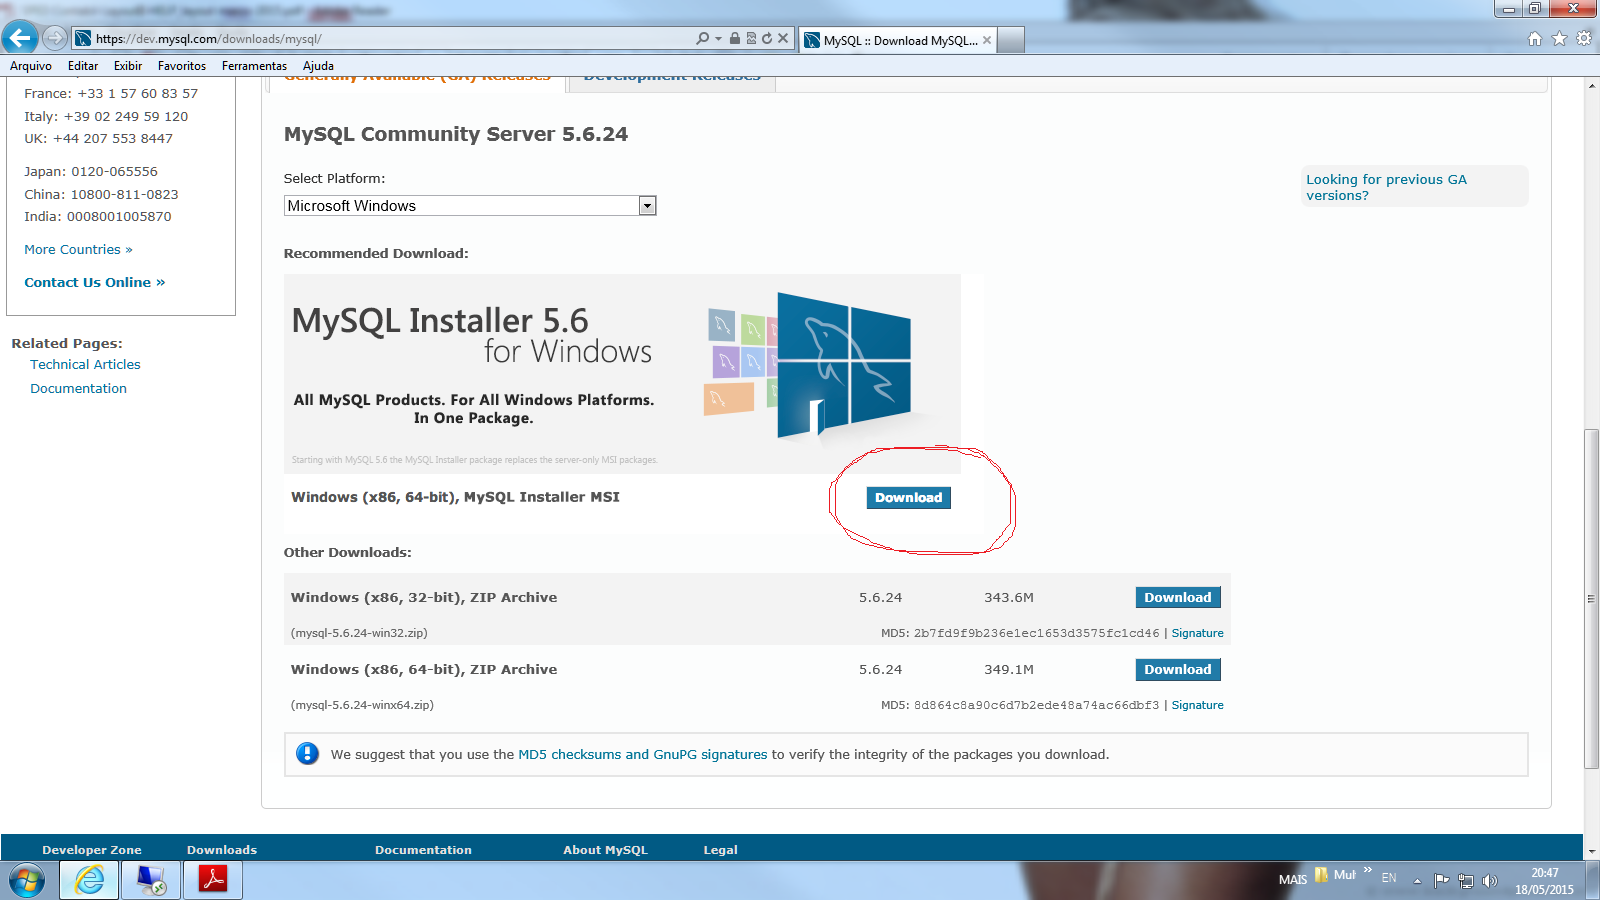
Task: Open the Home page icon
Action: [1535, 39]
